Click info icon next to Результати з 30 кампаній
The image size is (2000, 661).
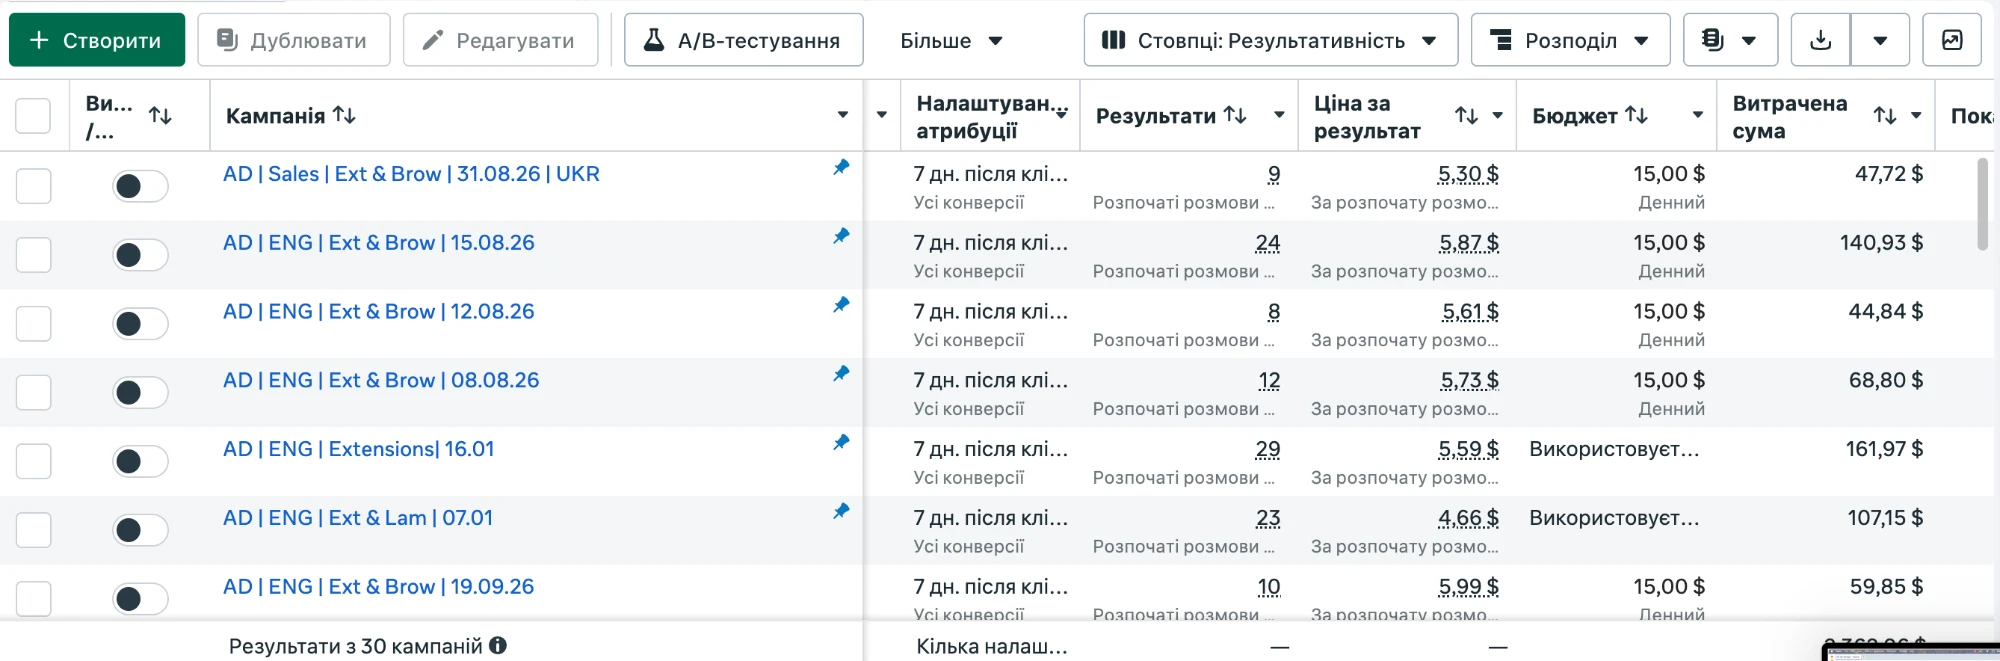[x=498, y=646]
